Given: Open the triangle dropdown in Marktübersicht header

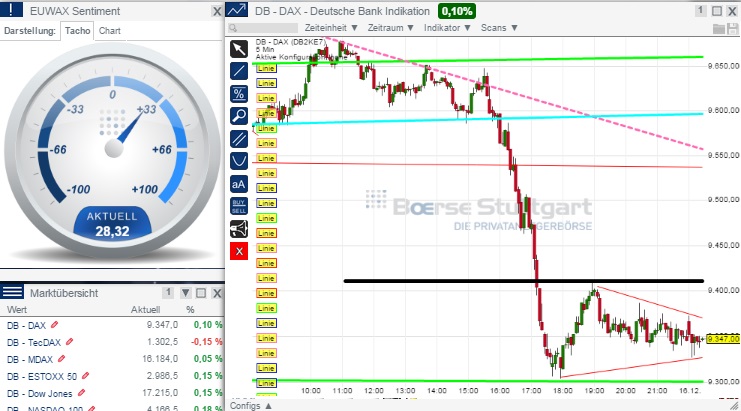Looking at the screenshot, I should point(186,293).
